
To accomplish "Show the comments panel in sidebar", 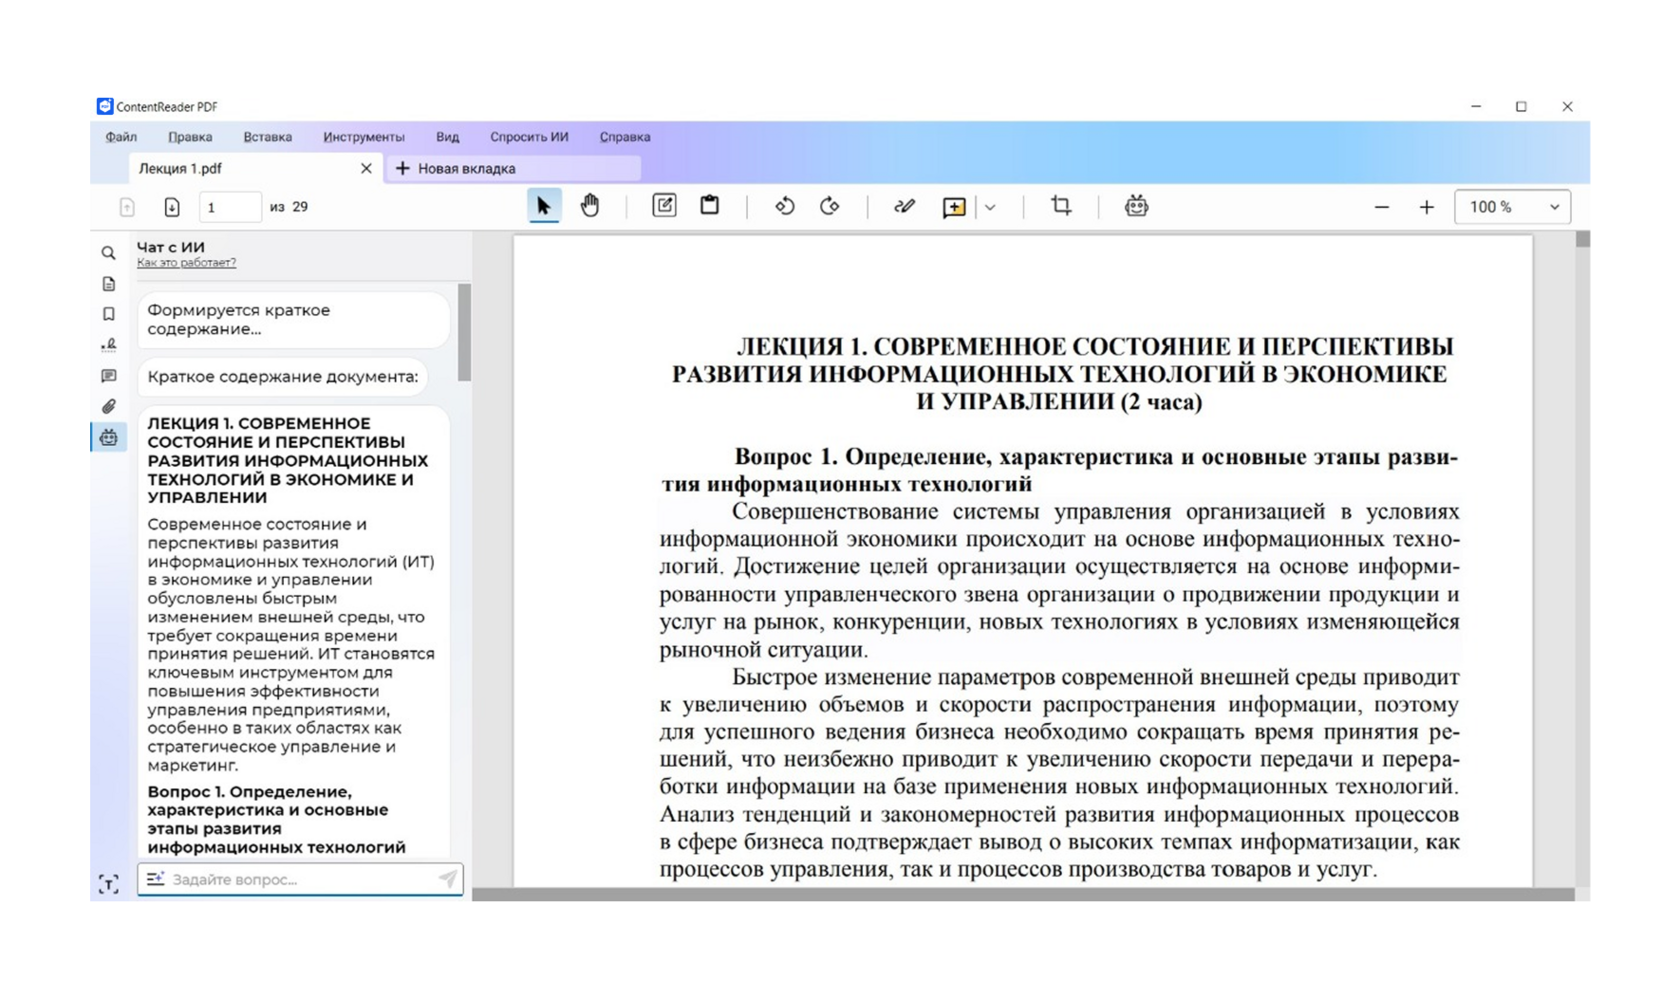I will click(x=109, y=376).
